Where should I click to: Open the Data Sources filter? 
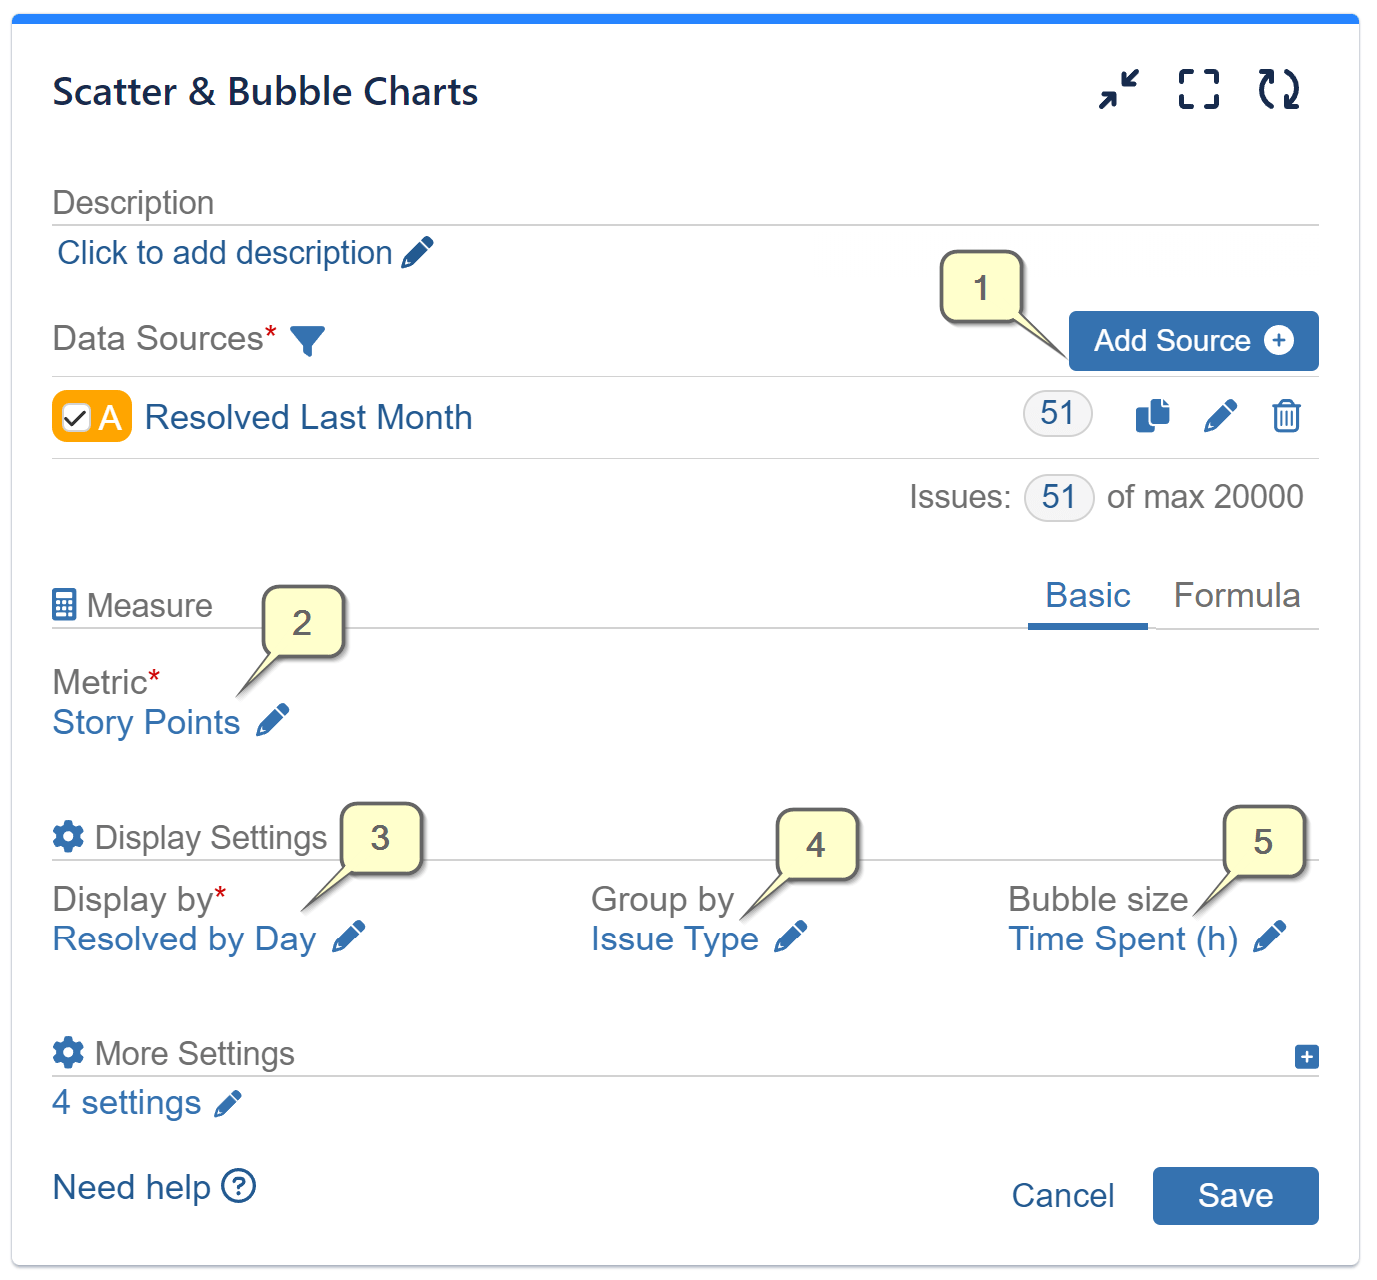click(x=309, y=341)
